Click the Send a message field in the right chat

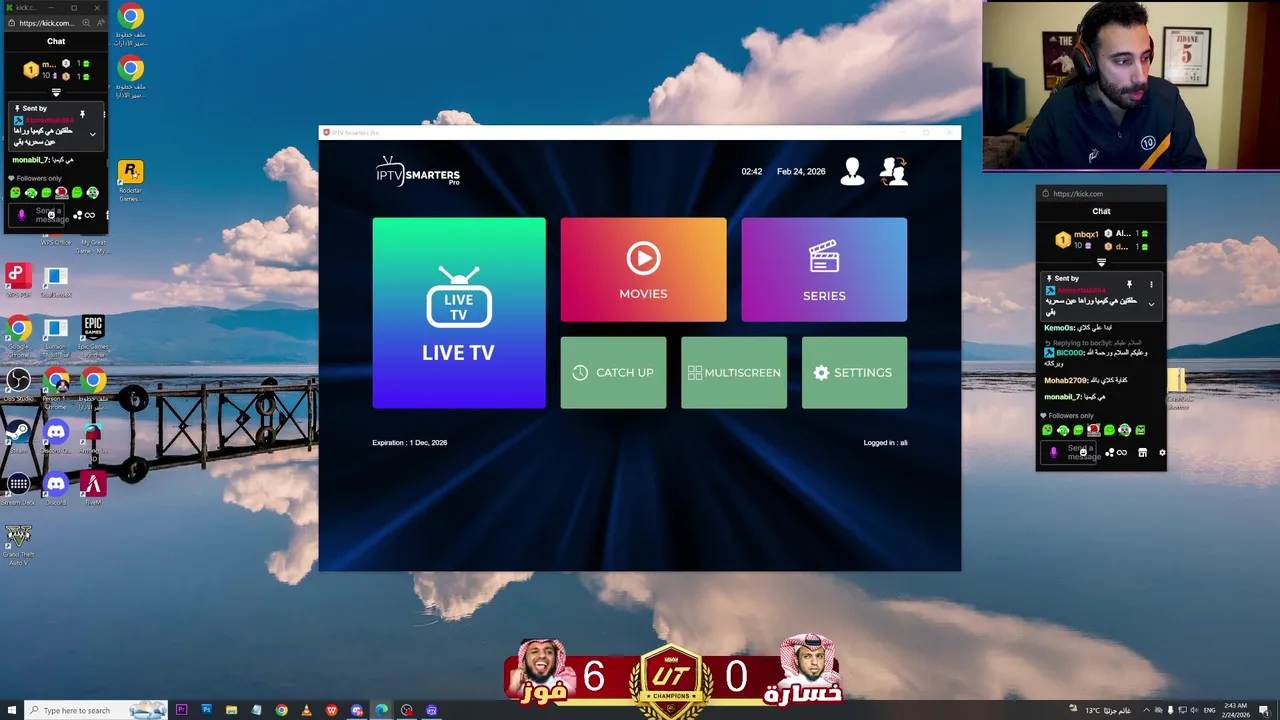1068,453
